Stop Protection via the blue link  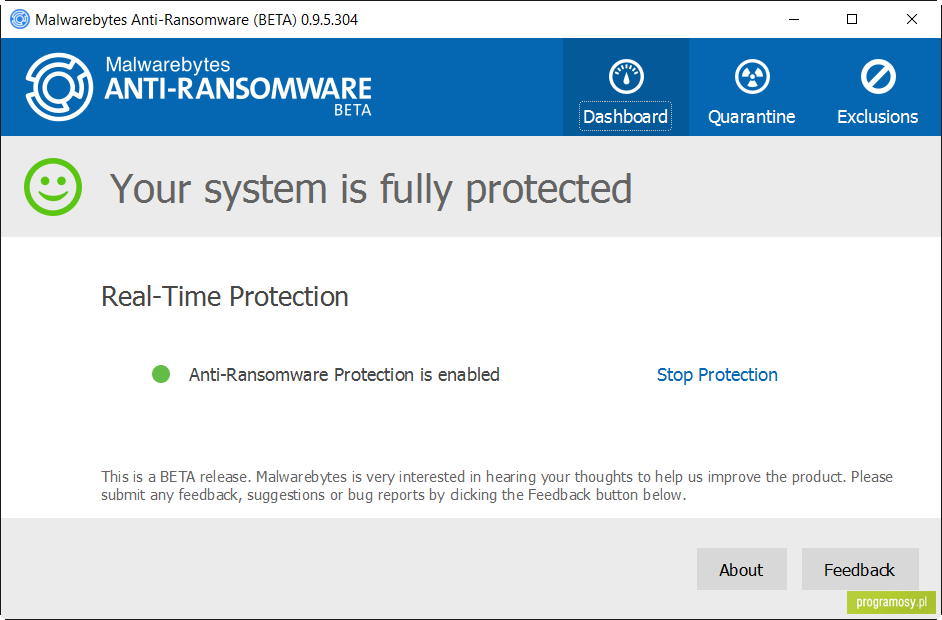(717, 375)
